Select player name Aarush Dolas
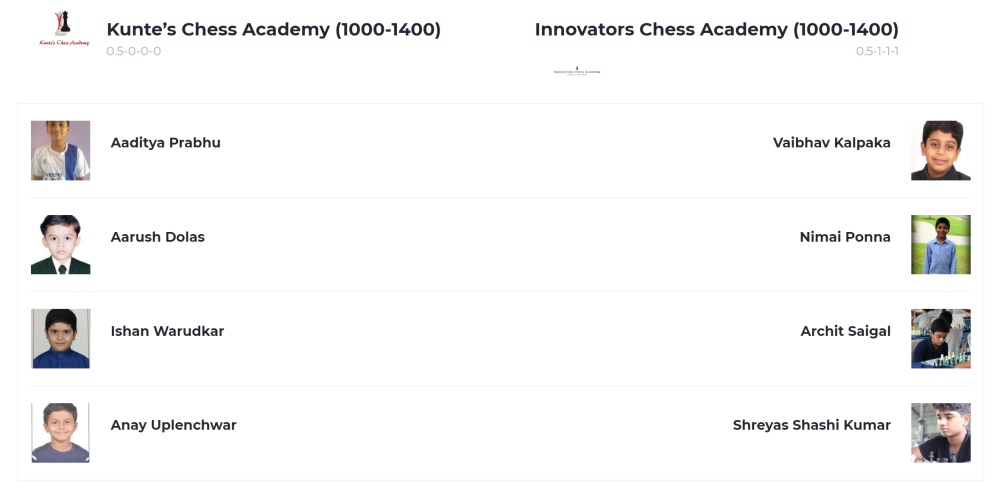 [x=157, y=237]
